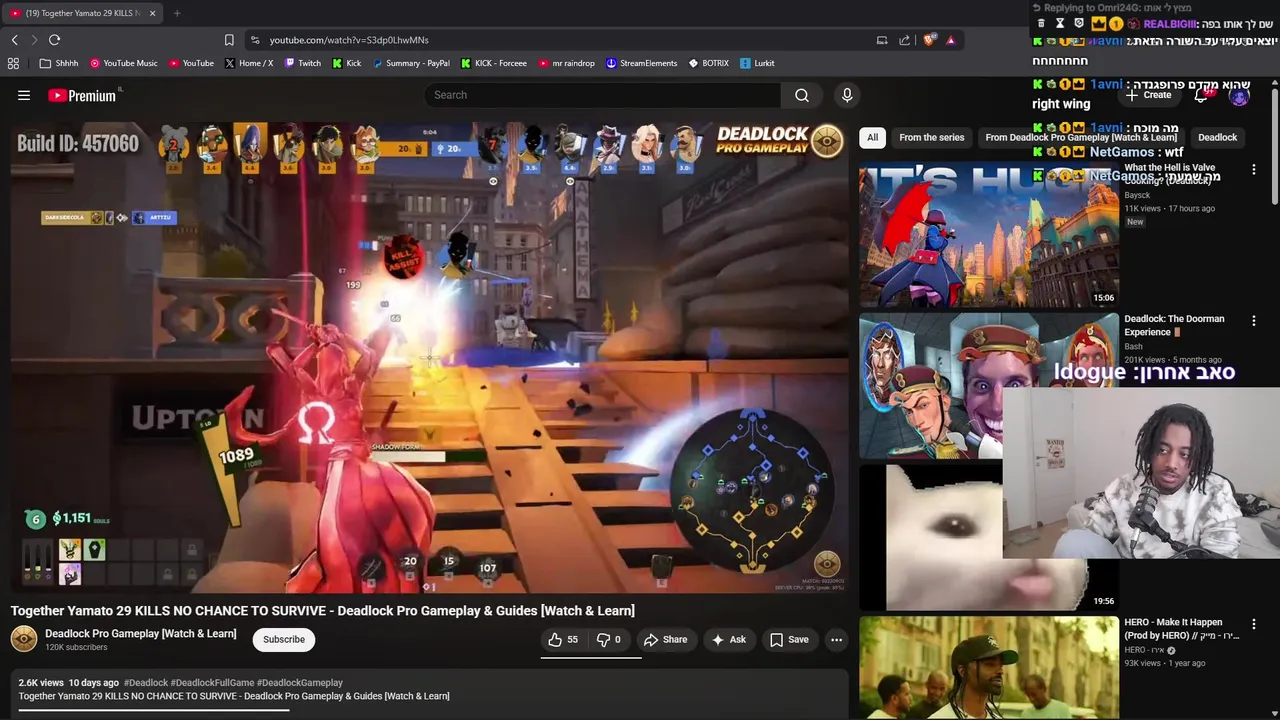Click the search magnifier button
Screen dimensions: 1280x720
(801, 95)
